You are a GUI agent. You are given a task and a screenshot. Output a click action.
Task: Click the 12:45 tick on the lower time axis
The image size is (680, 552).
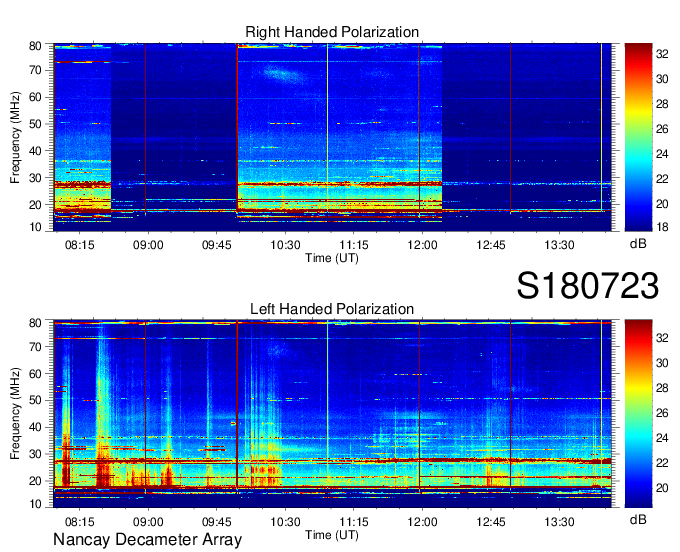click(490, 522)
